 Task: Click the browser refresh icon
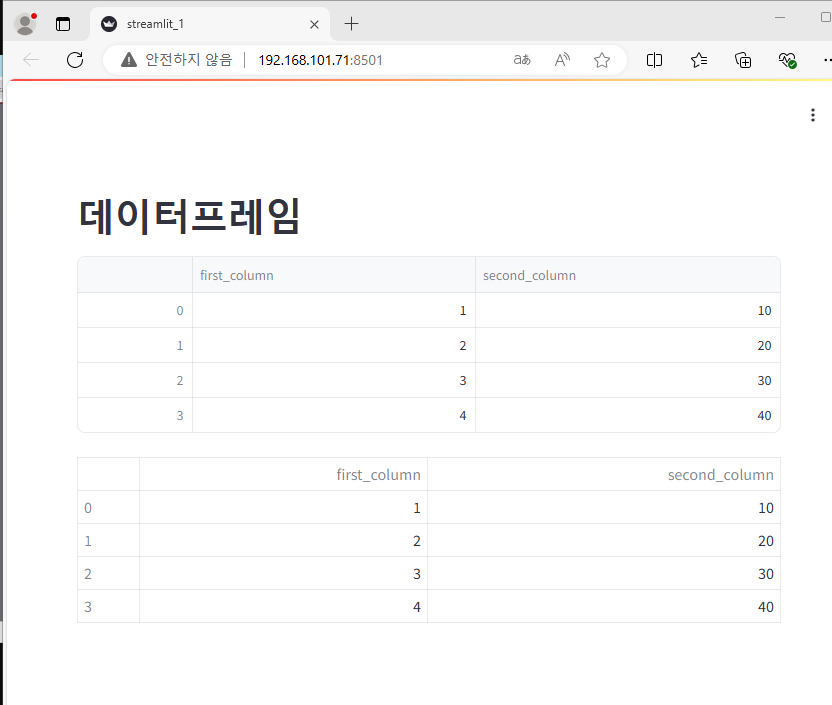point(75,60)
